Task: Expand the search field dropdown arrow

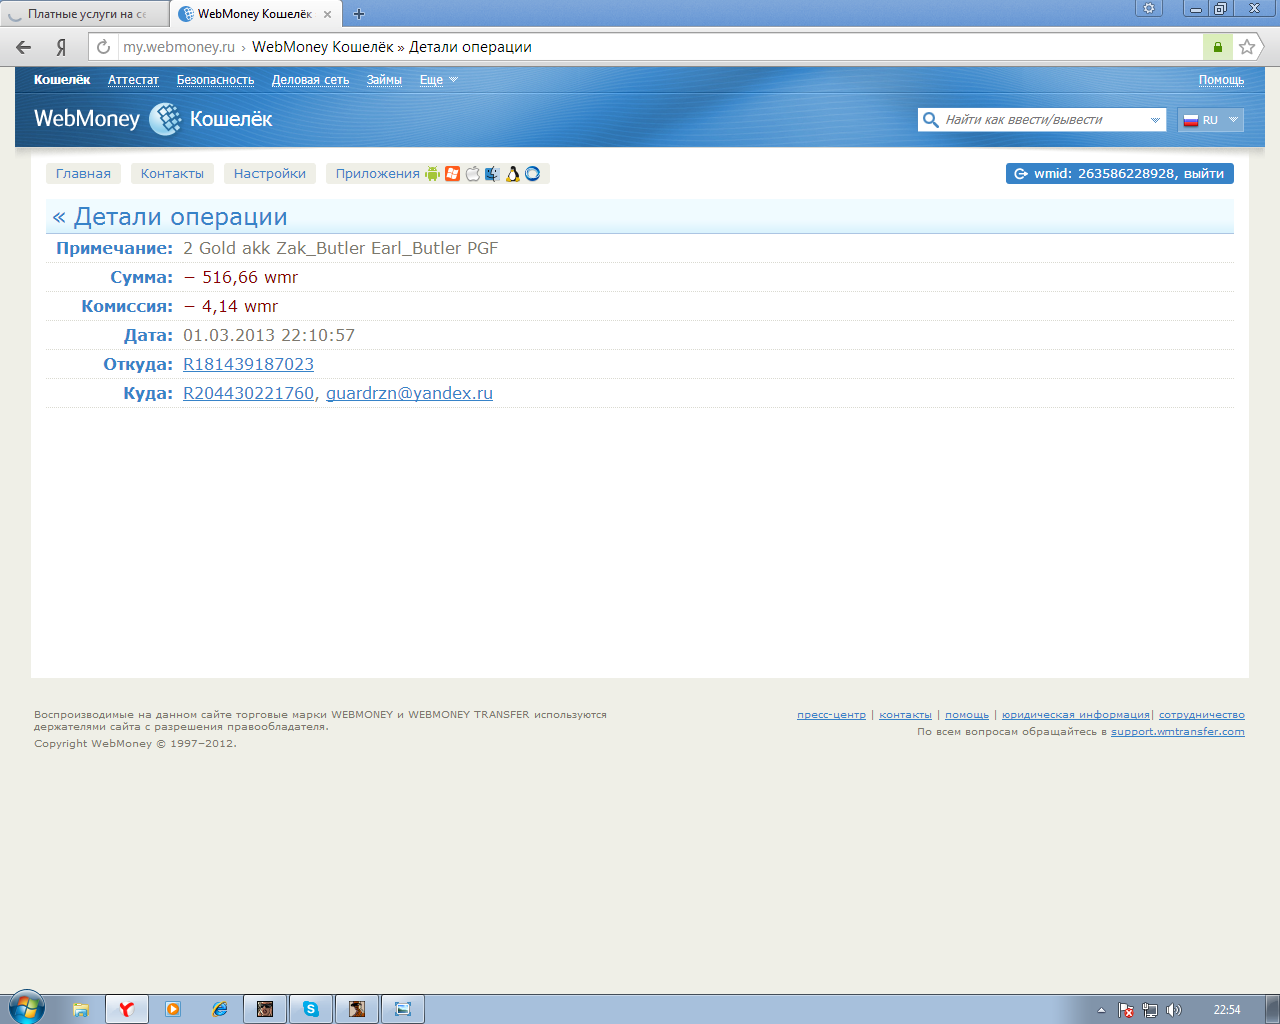Action: 1155,120
